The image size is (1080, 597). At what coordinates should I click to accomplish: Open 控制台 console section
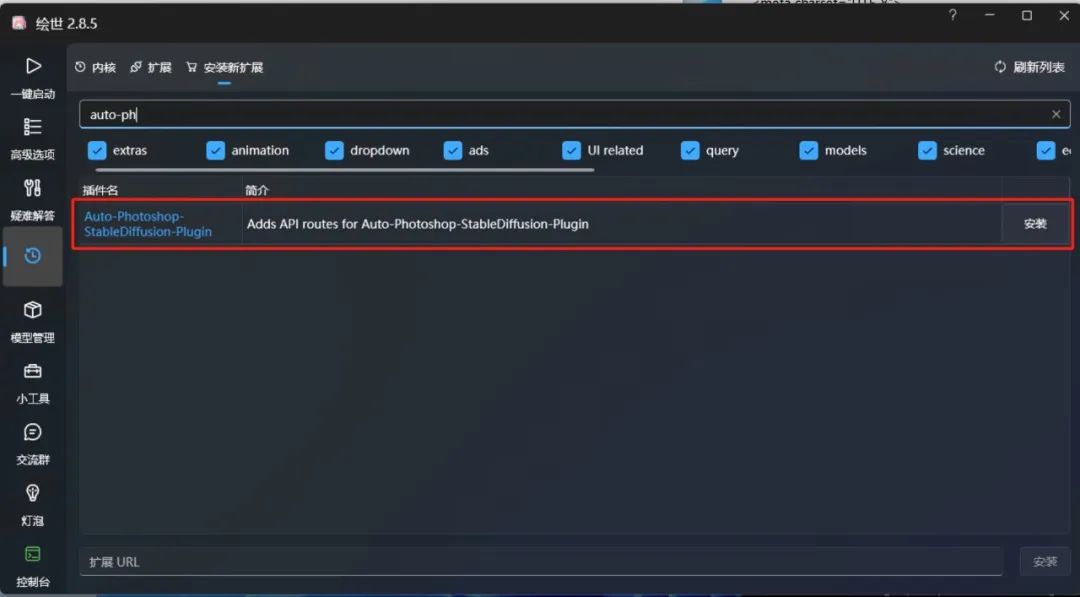[32, 565]
